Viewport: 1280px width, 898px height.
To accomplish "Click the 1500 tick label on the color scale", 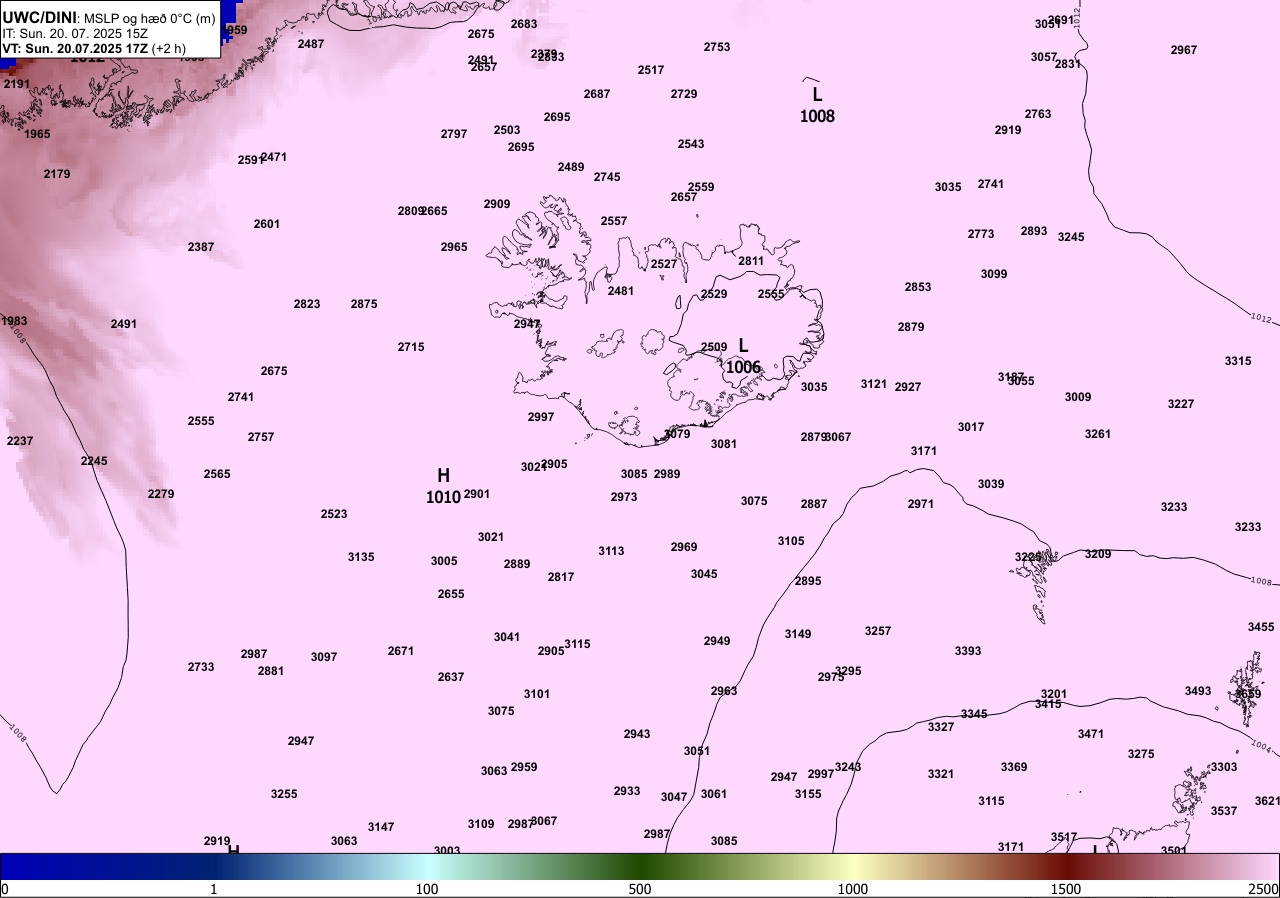I will [x=1066, y=889].
